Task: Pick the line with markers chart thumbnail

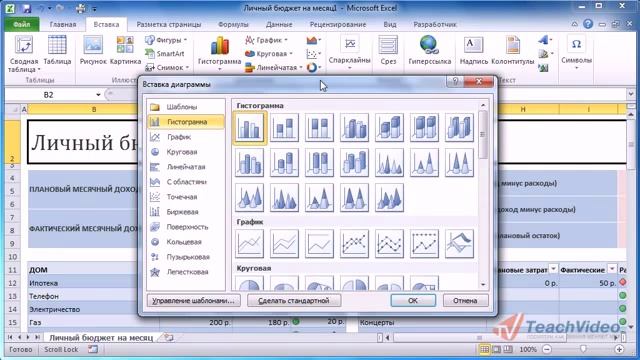Action: coord(354,244)
